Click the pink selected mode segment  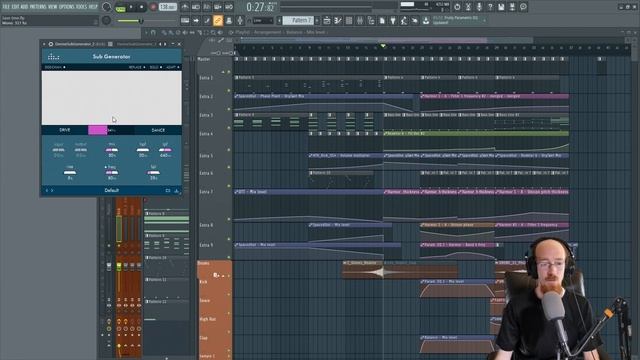pyautogui.click(x=98, y=130)
